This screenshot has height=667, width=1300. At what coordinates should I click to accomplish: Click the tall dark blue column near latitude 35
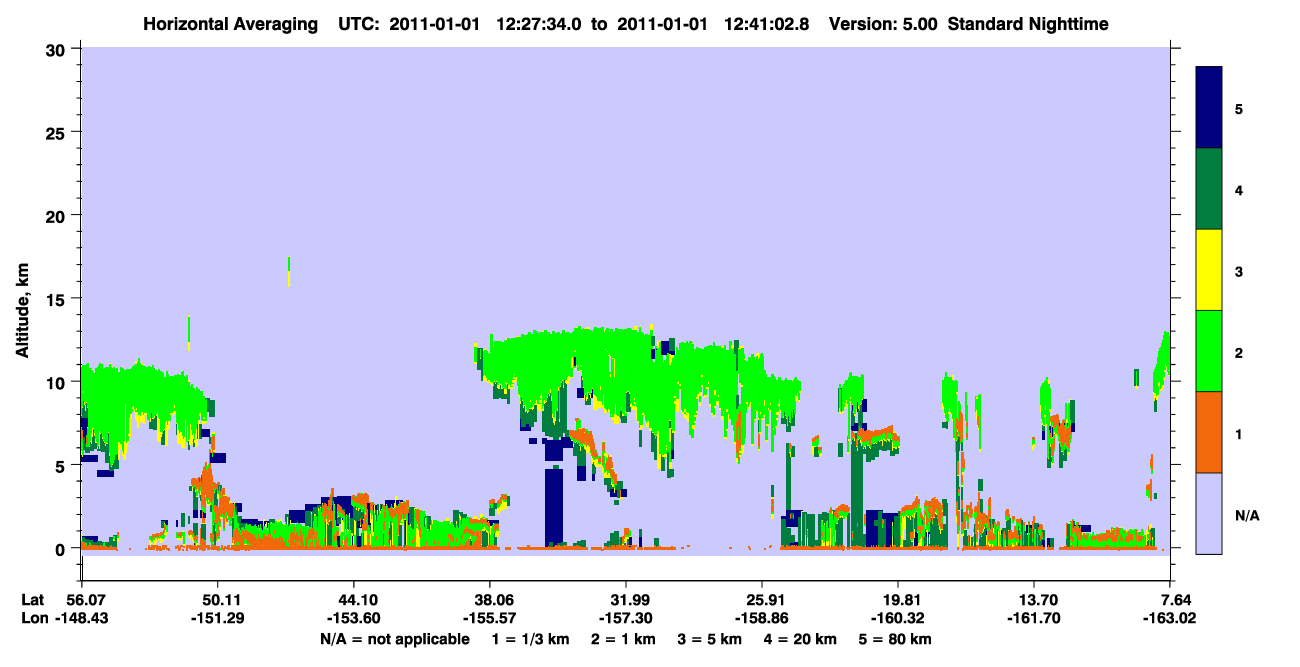tap(553, 506)
